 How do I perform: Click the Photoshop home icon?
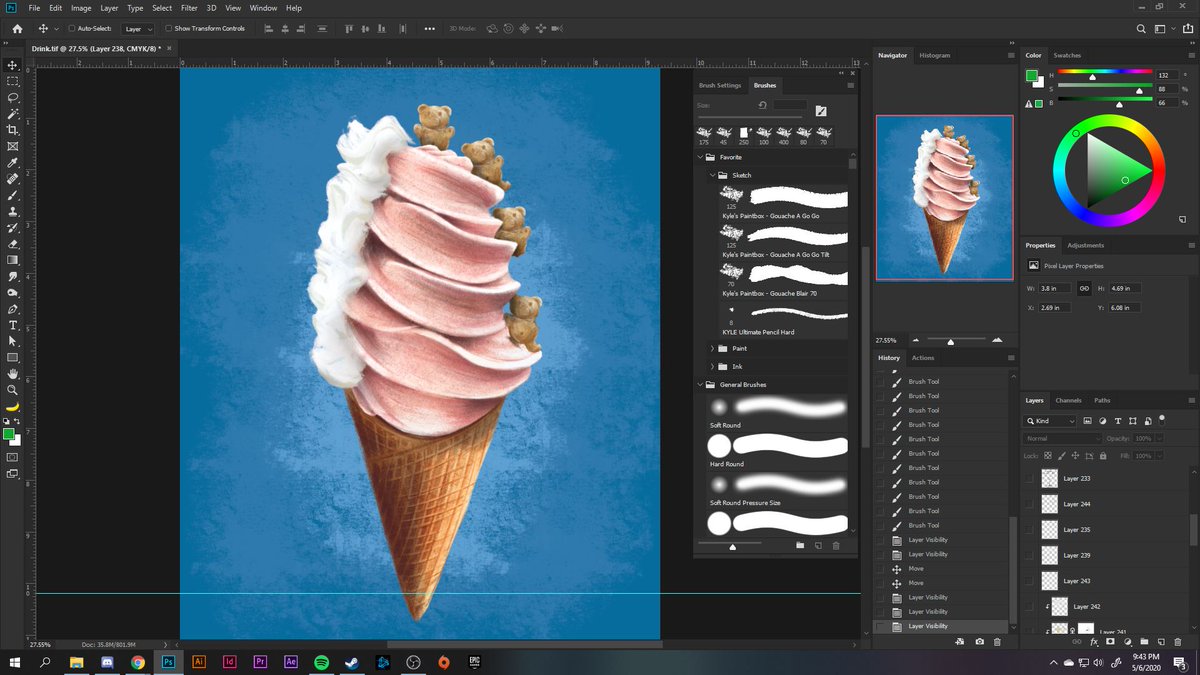pyautogui.click(x=17, y=28)
